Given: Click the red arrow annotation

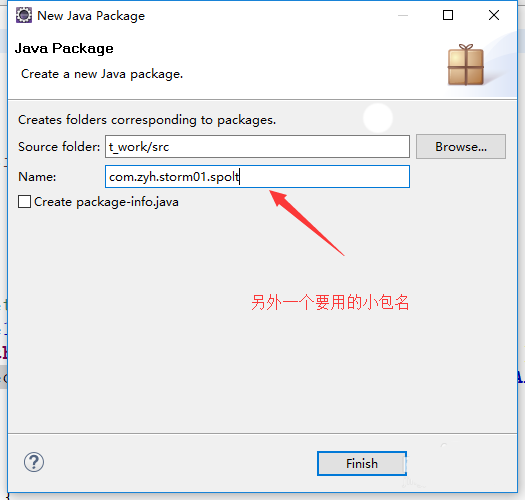Looking at the screenshot, I should (x=306, y=223).
